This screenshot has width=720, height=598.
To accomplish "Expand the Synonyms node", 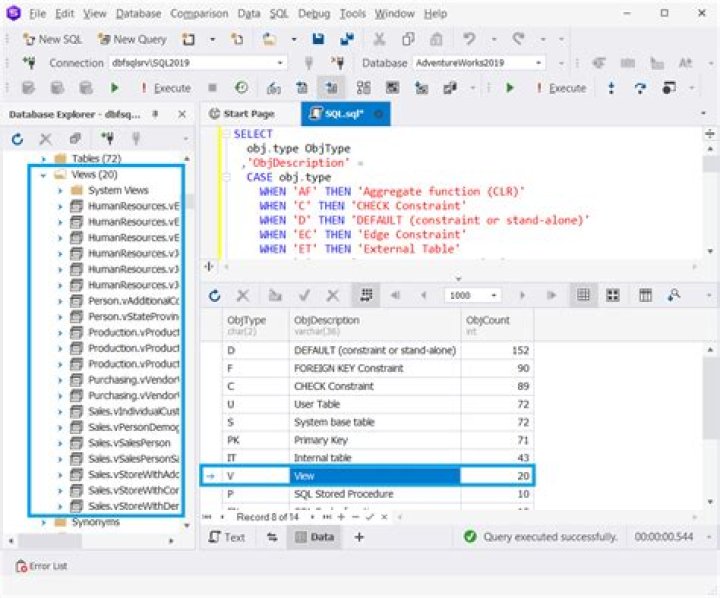I will (44, 523).
